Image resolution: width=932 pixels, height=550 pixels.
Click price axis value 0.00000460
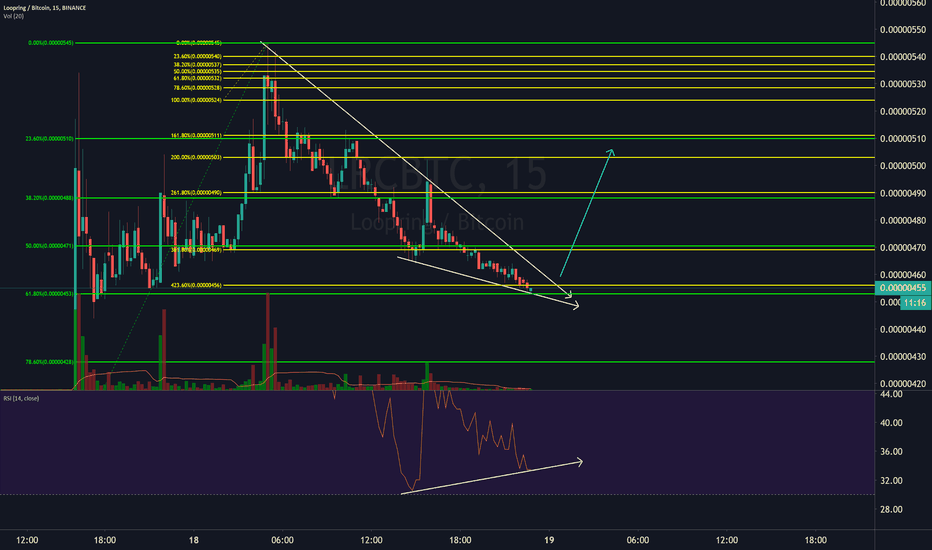click(x=903, y=275)
